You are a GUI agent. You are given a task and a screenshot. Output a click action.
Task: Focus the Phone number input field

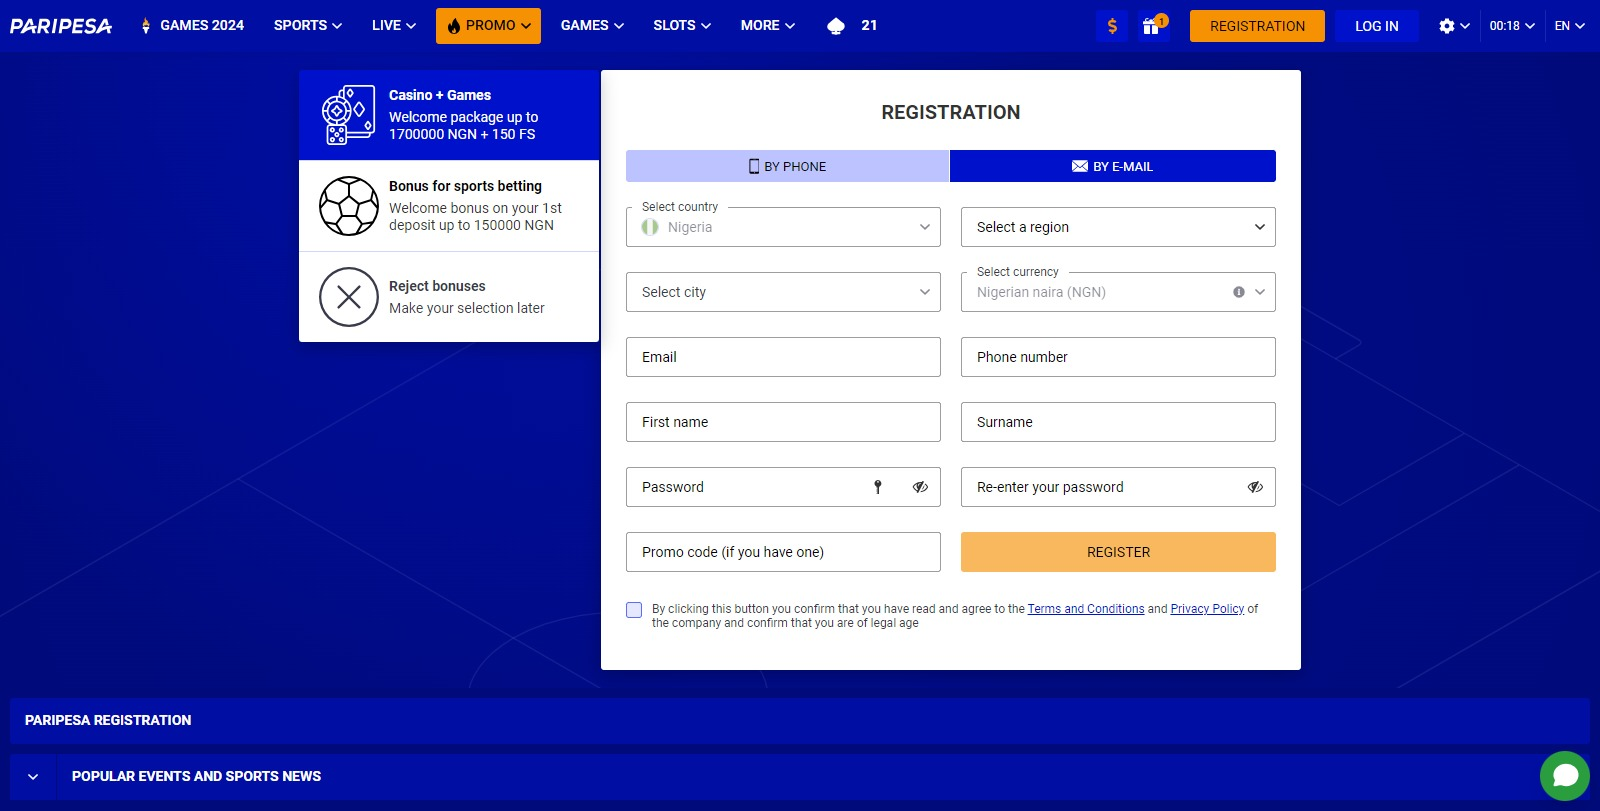pyautogui.click(x=1118, y=357)
